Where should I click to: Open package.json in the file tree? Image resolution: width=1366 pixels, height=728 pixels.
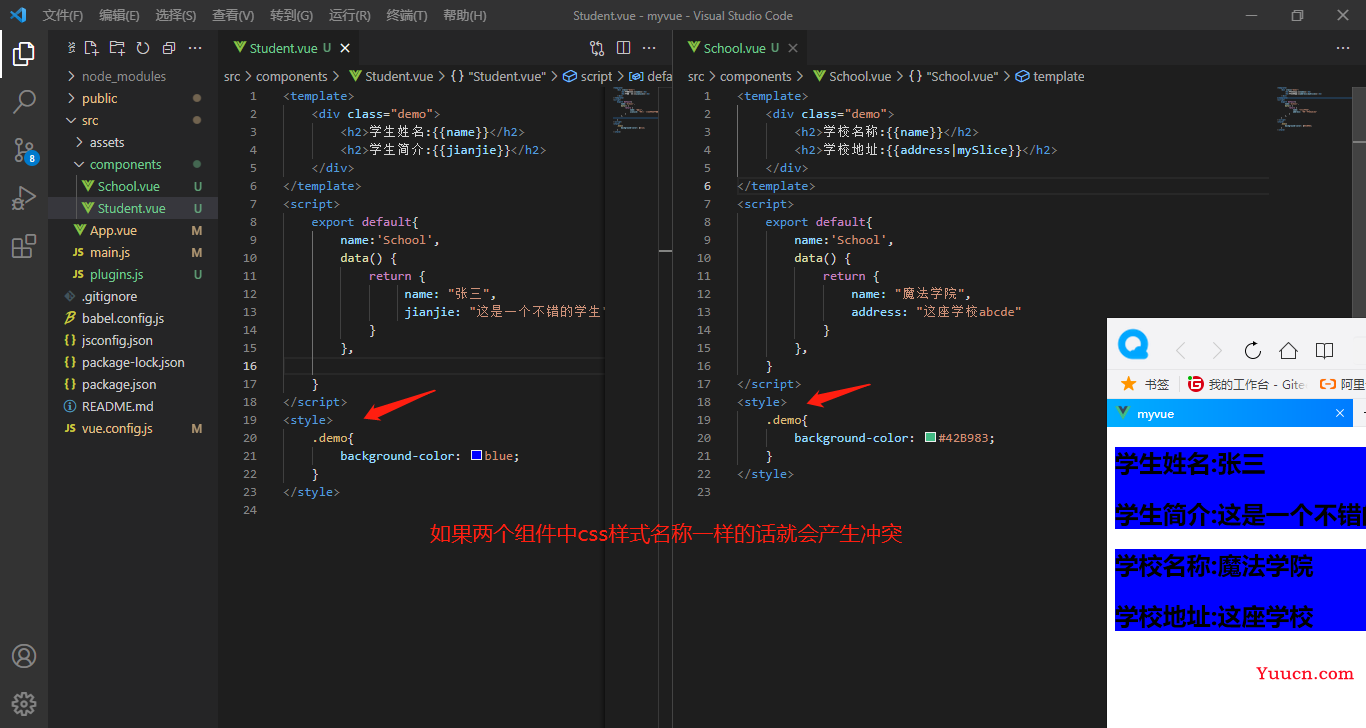coord(133,384)
